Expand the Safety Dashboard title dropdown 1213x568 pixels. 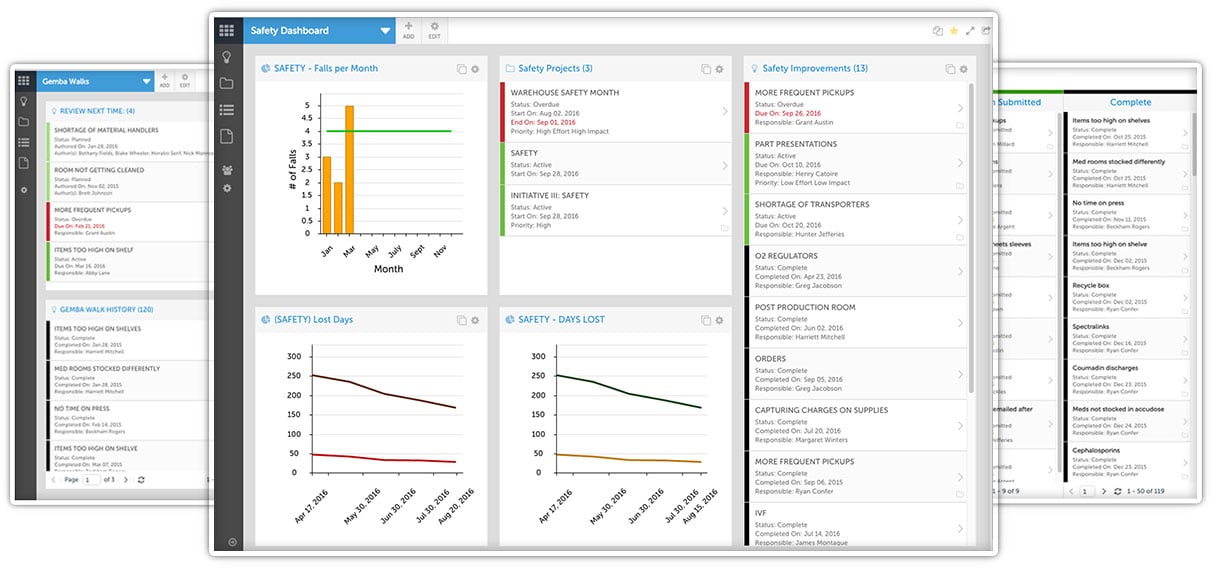[x=385, y=31]
